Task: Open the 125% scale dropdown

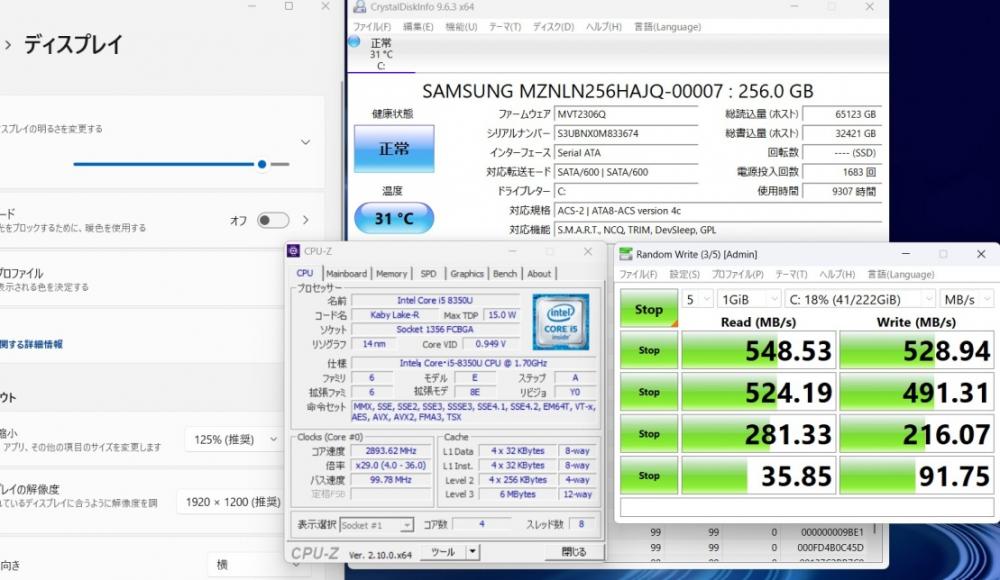Action: (235, 440)
